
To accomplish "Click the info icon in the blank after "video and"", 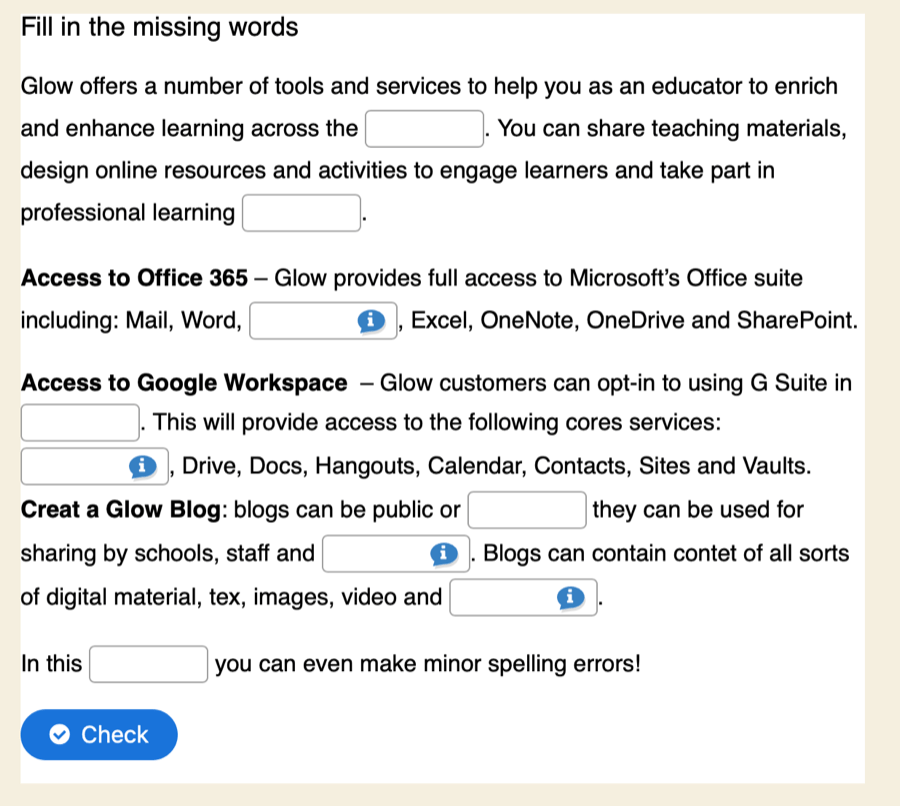I will click(x=569, y=598).
